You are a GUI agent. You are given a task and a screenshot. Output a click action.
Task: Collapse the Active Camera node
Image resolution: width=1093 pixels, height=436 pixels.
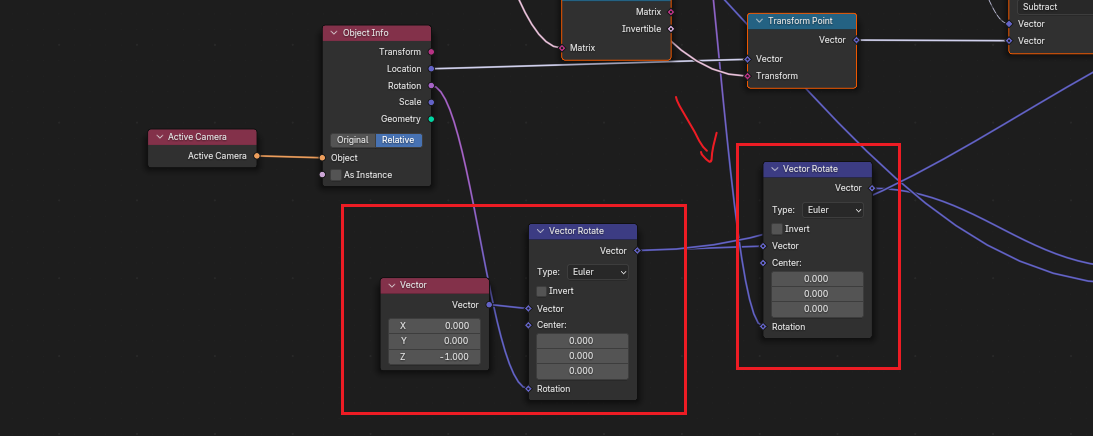(x=159, y=137)
